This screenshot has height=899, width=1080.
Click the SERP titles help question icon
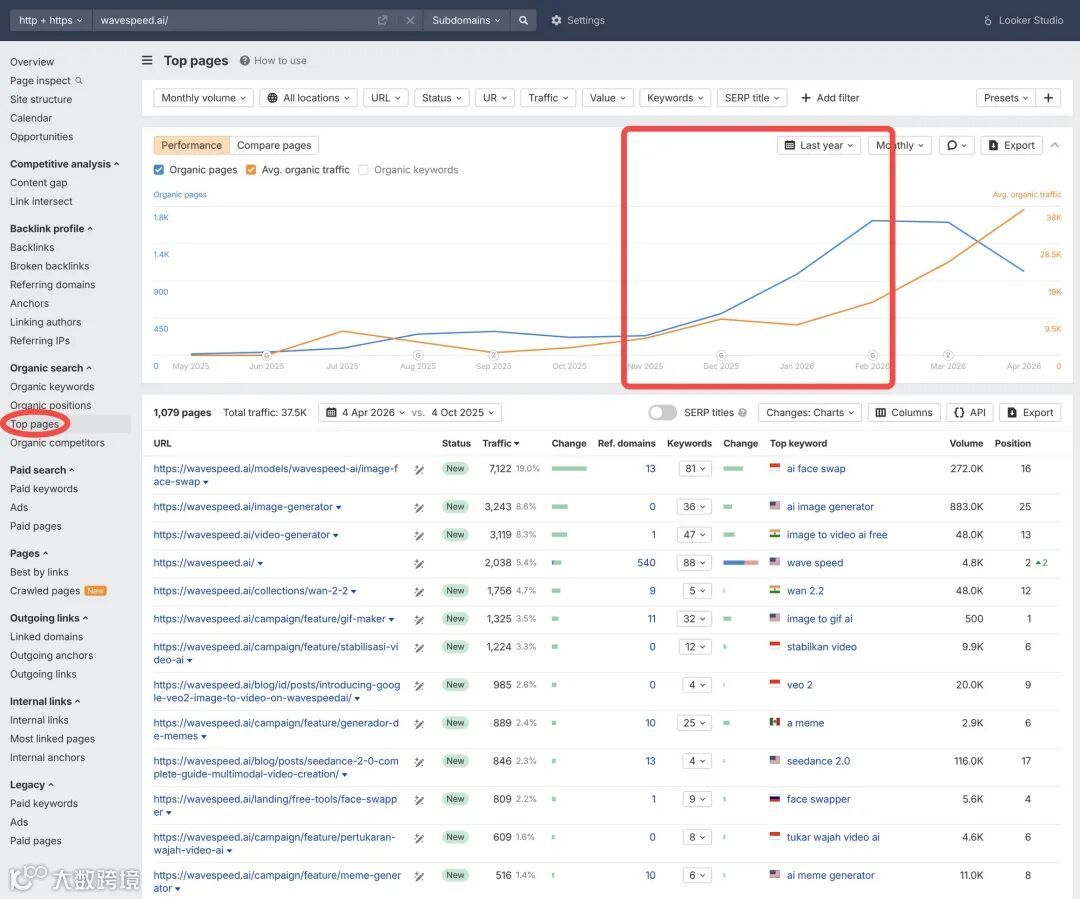(742, 413)
